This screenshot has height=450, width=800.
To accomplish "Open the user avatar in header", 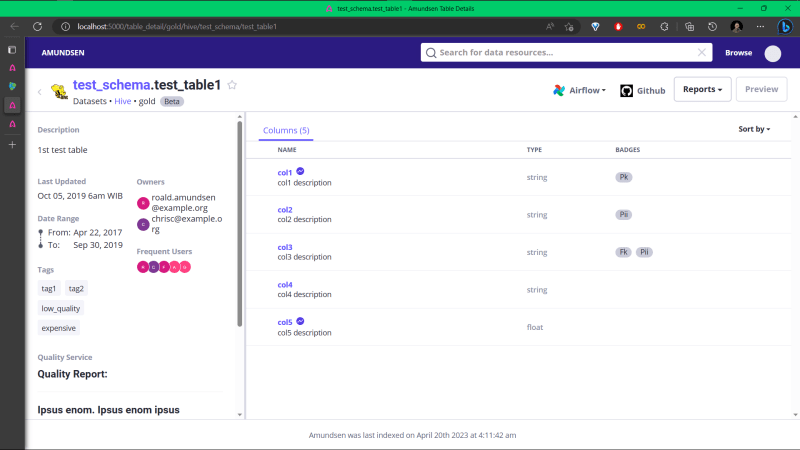I will (772, 53).
